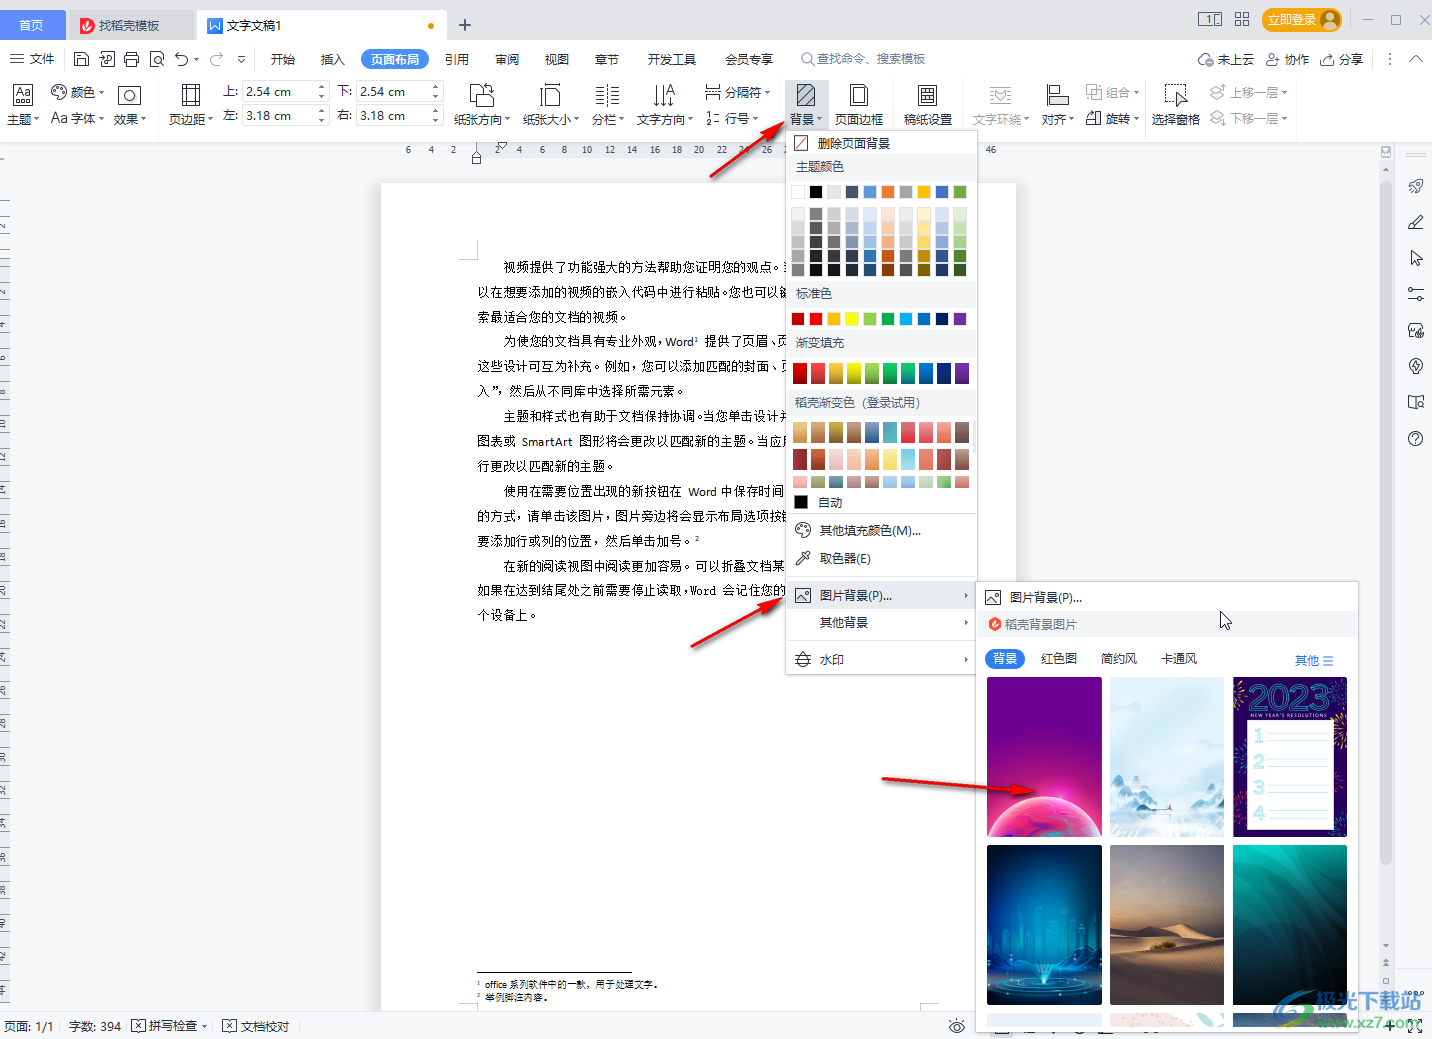Go to the Home (首页) tab

click(x=32, y=25)
